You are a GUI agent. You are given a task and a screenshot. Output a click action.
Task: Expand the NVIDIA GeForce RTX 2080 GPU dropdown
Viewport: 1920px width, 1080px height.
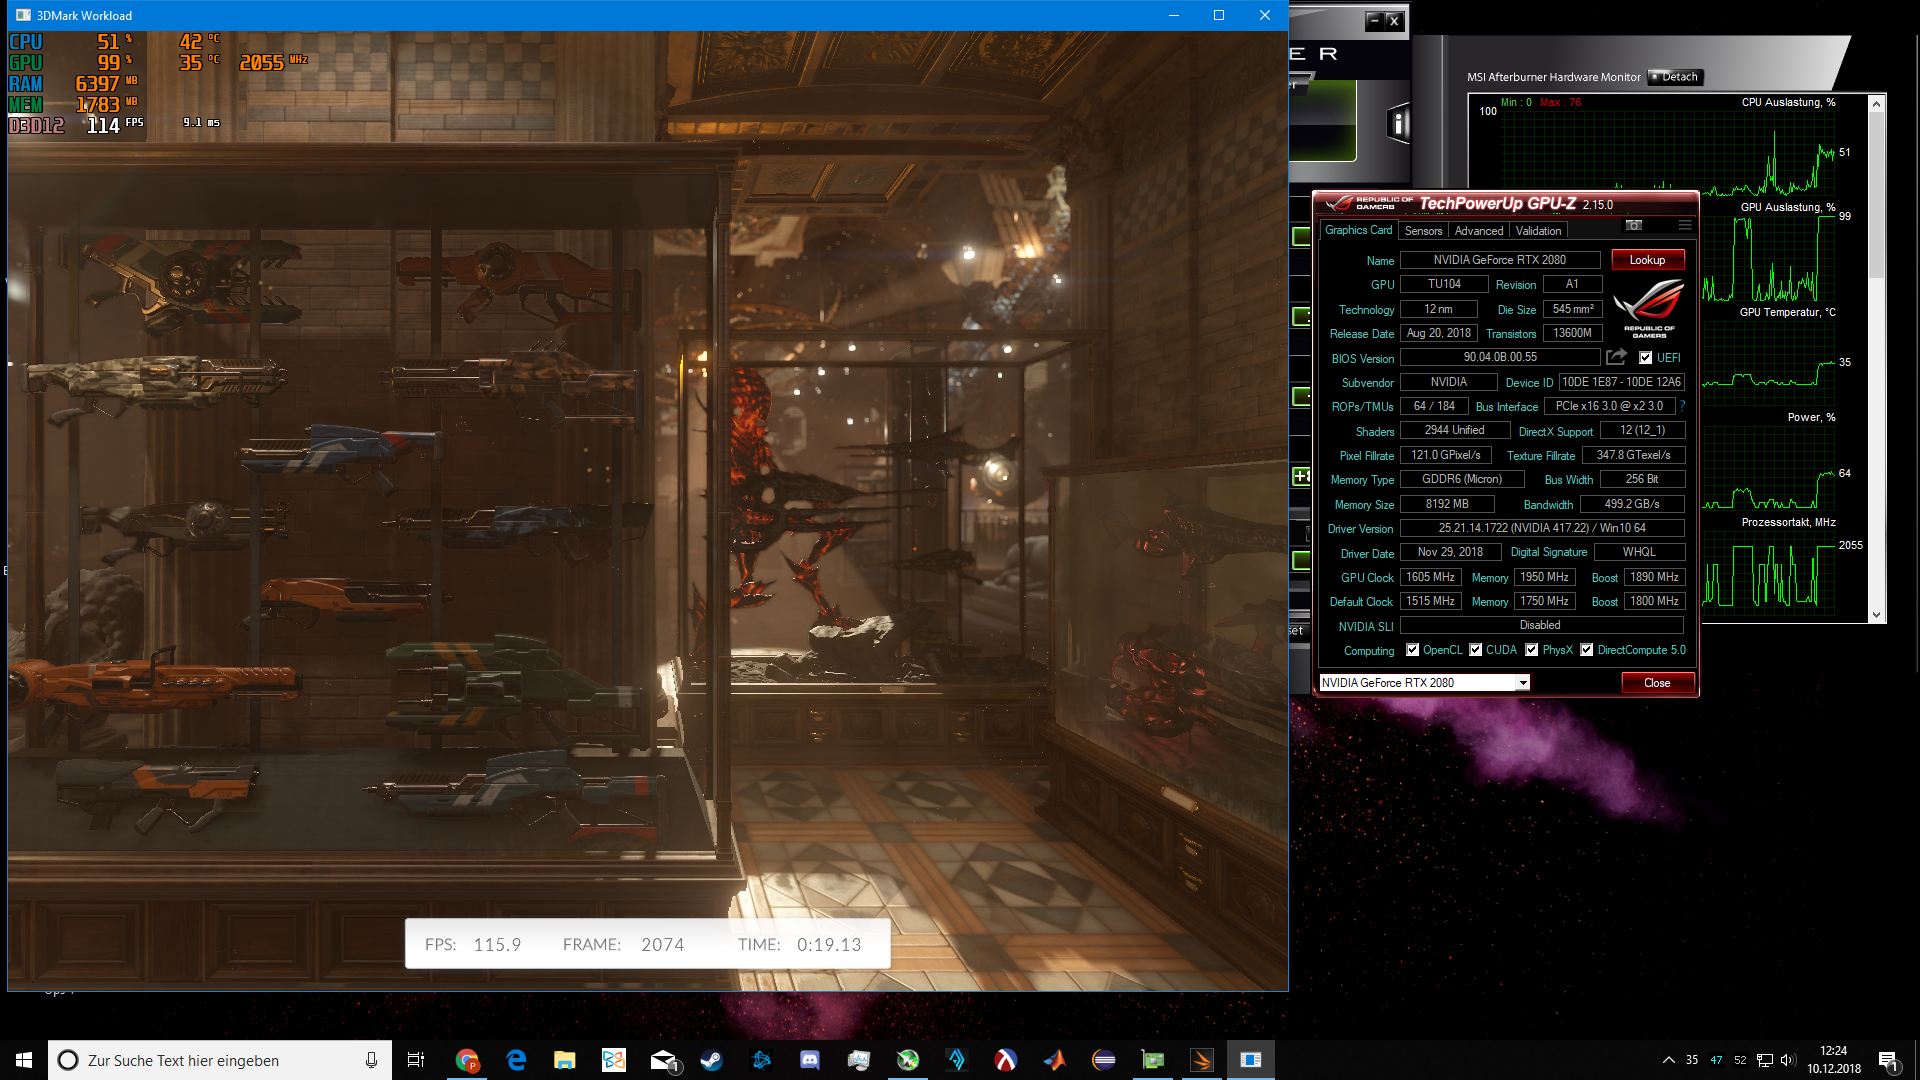(1523, 683)
